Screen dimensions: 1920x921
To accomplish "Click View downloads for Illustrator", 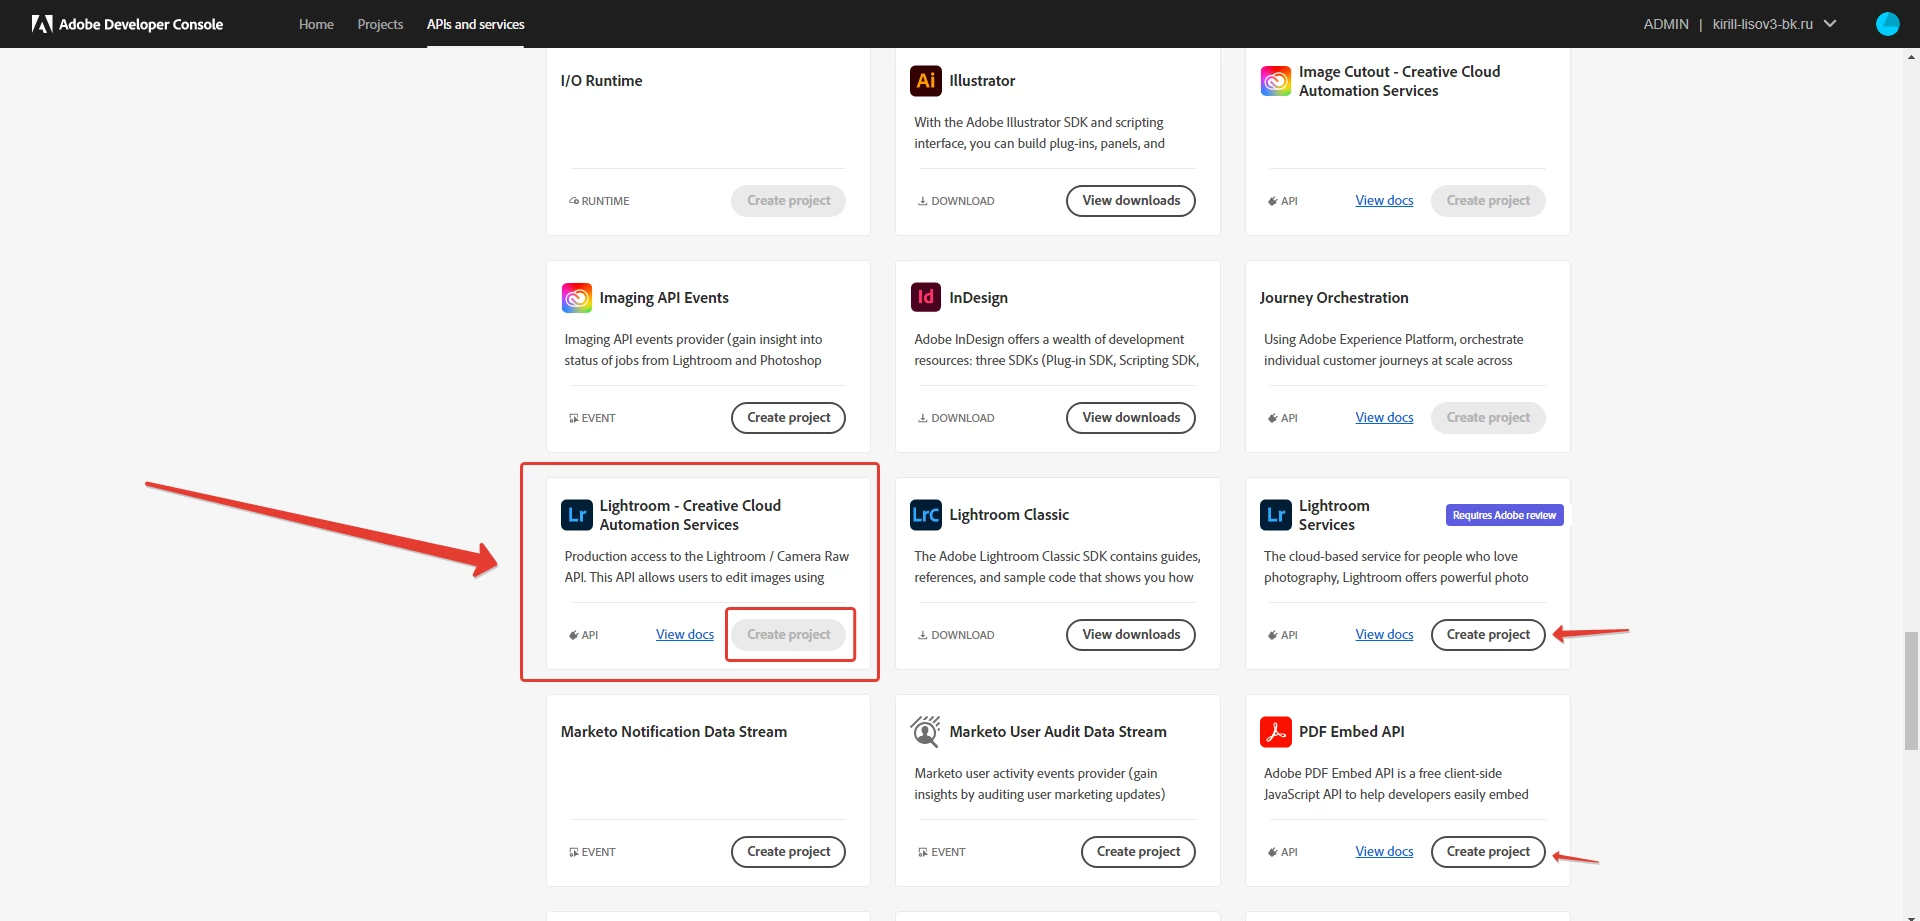I will tap(1131, 201).
